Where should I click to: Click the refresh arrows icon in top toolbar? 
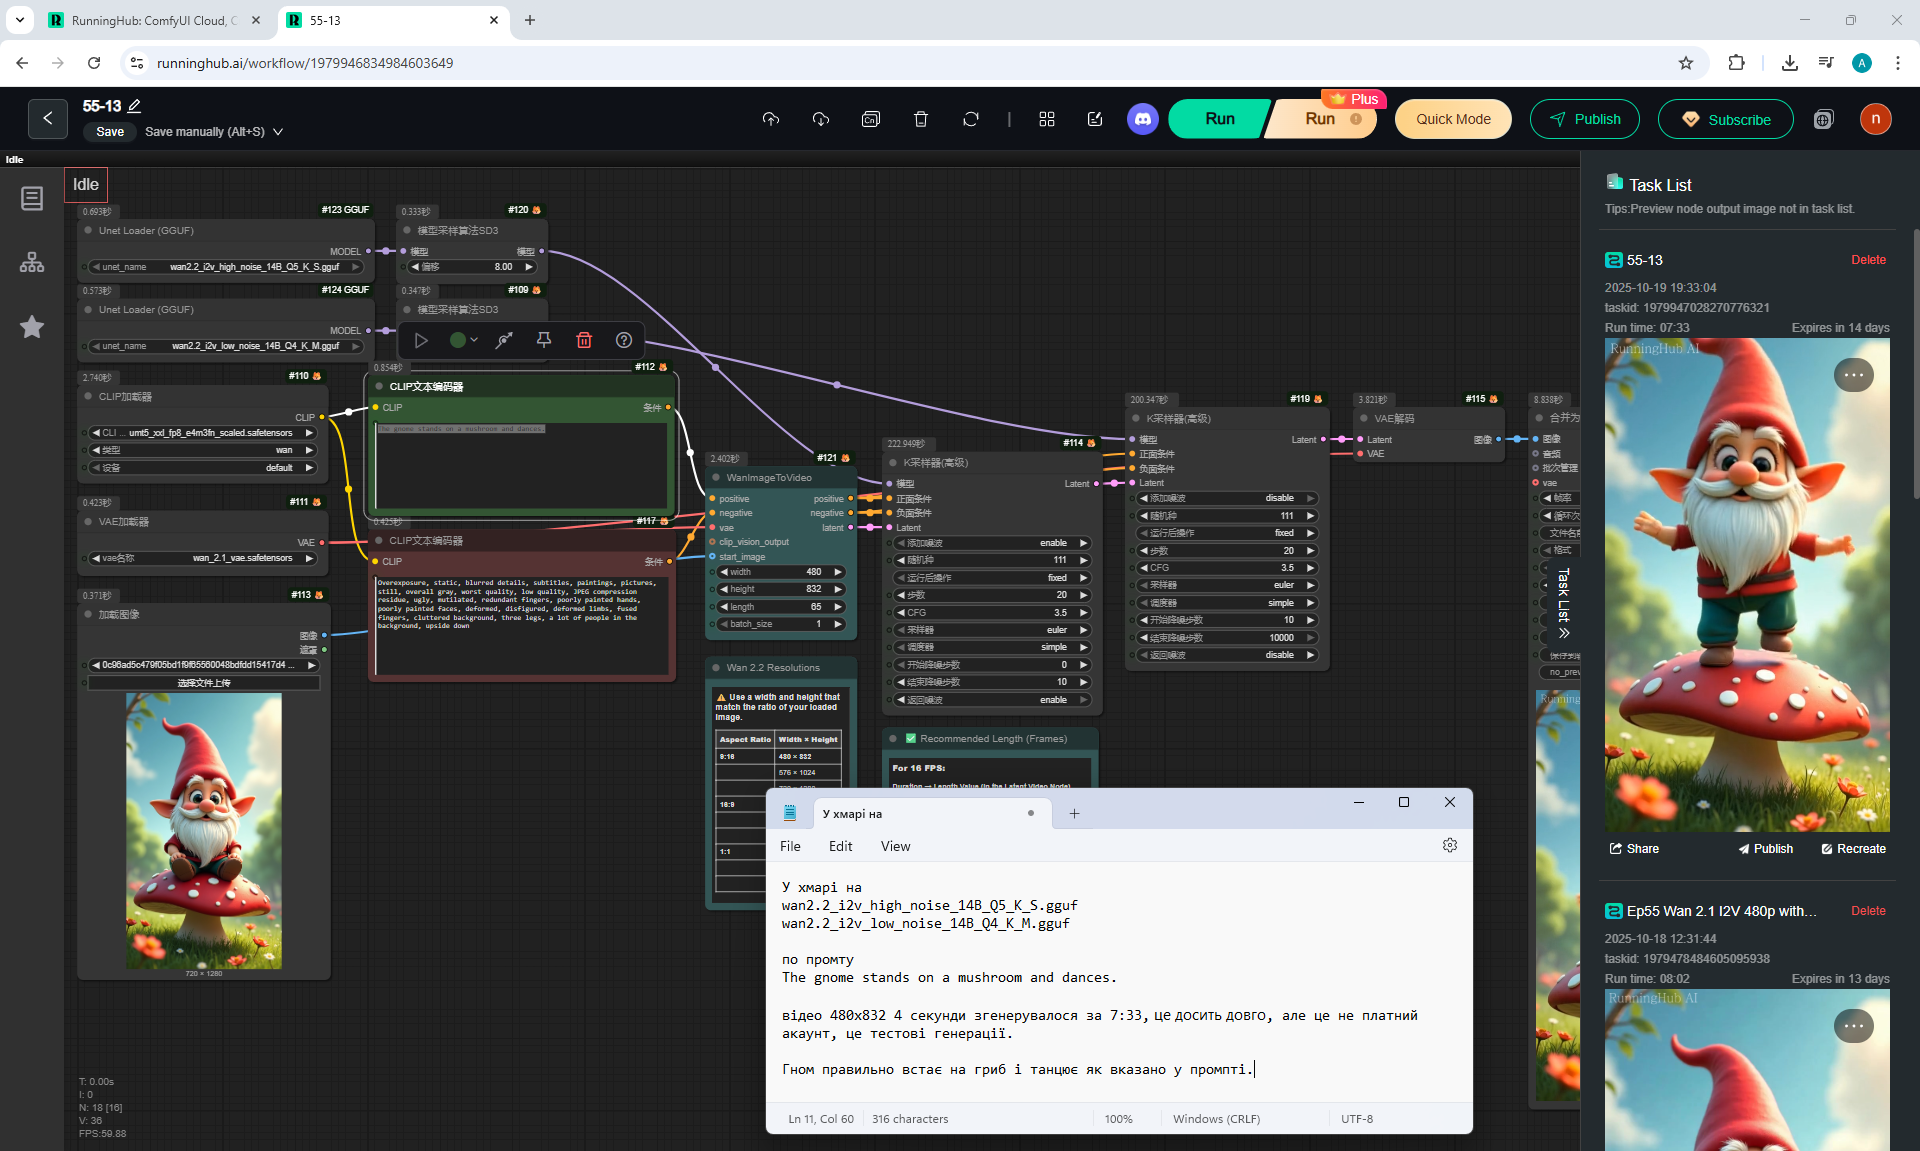(970, 119)
